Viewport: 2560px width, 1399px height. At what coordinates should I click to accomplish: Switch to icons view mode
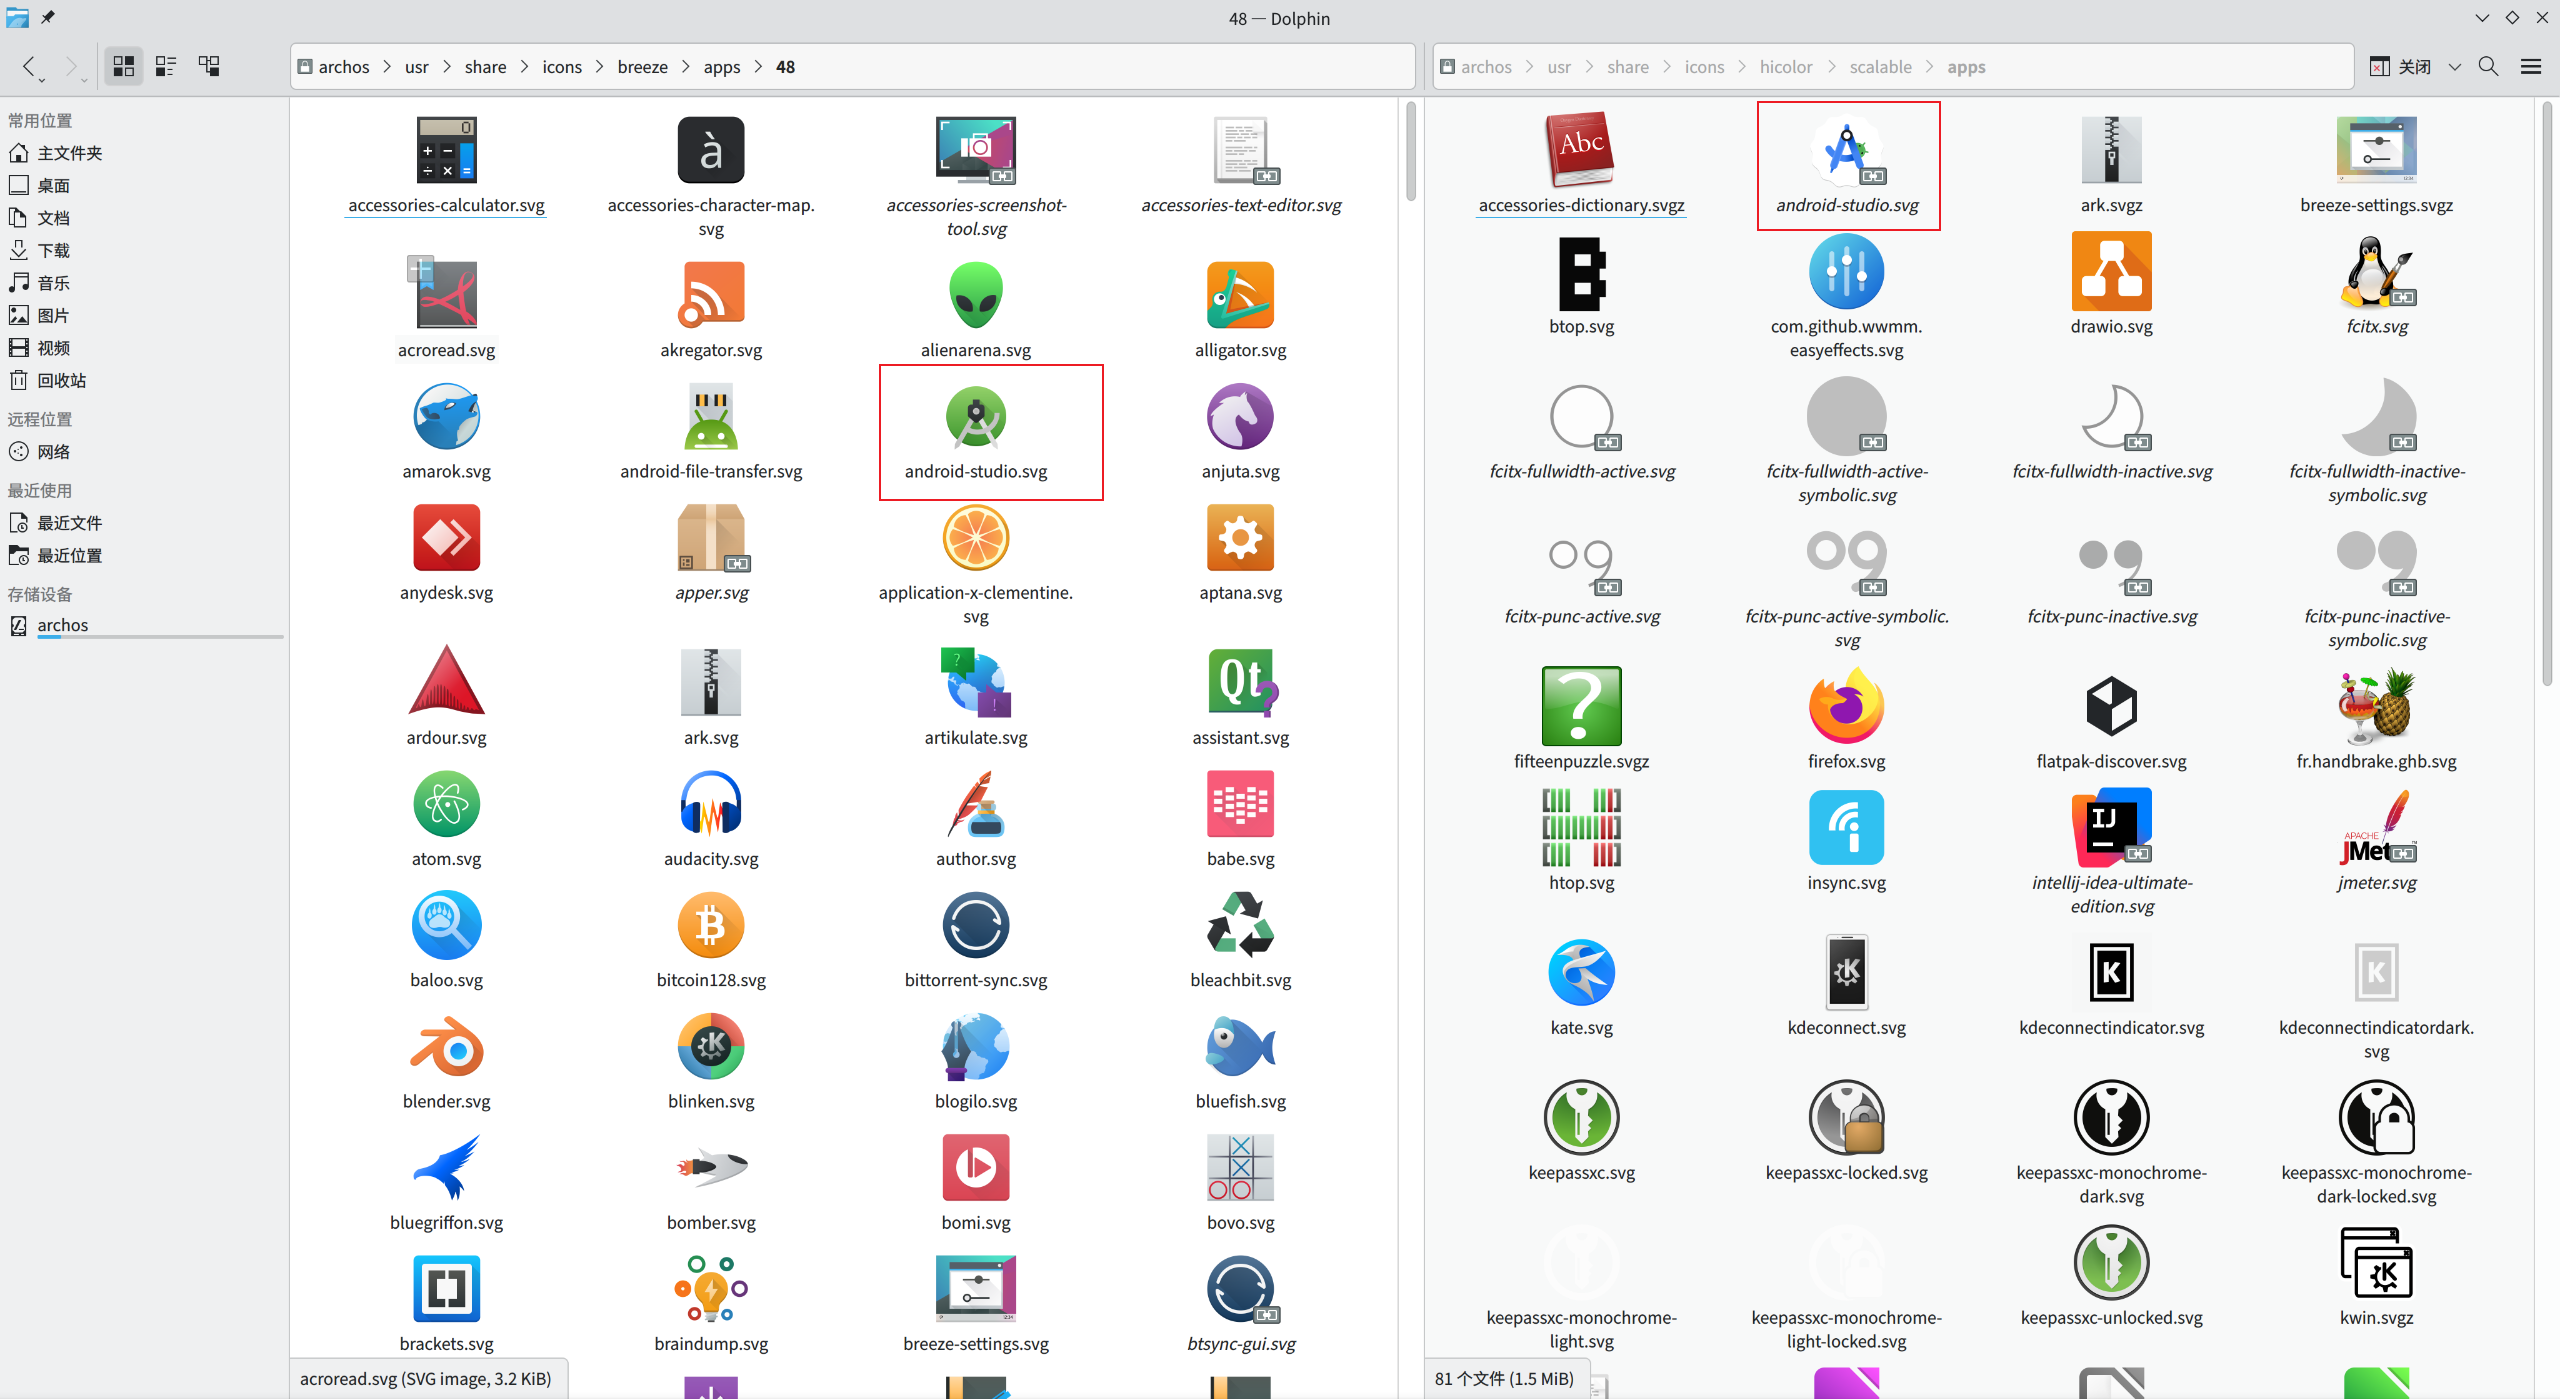tap(123, 67)
